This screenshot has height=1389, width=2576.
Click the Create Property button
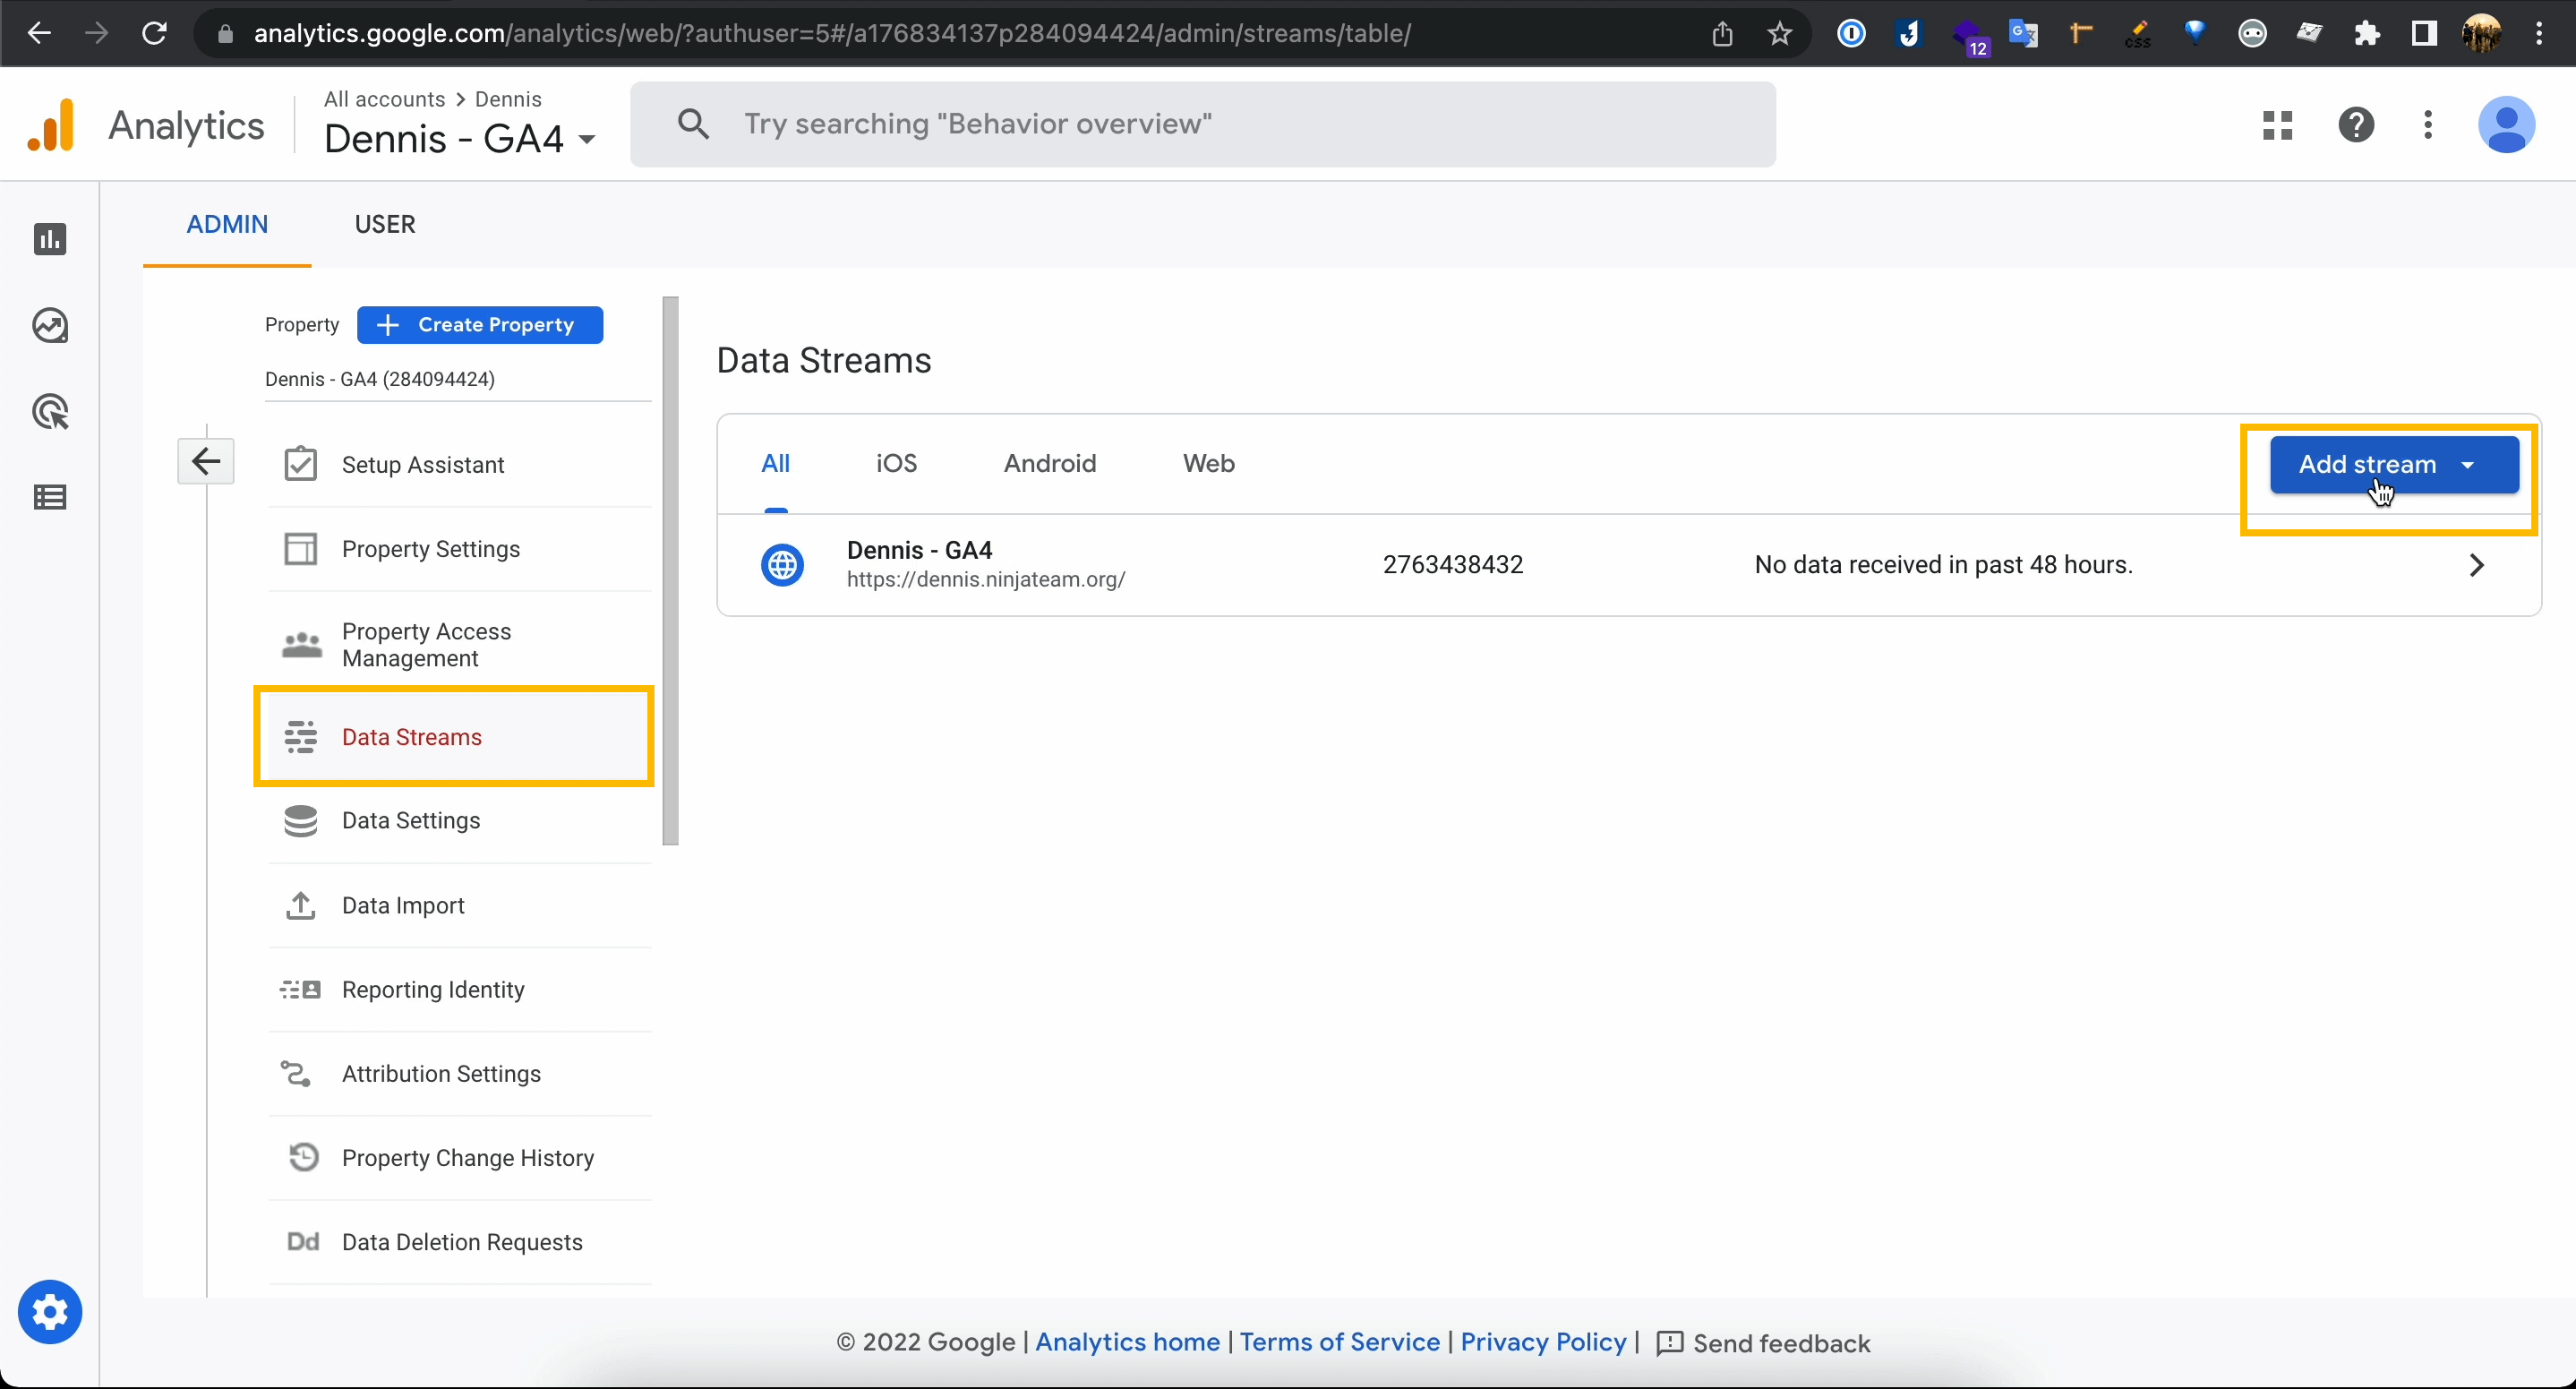tap(480, 325)
